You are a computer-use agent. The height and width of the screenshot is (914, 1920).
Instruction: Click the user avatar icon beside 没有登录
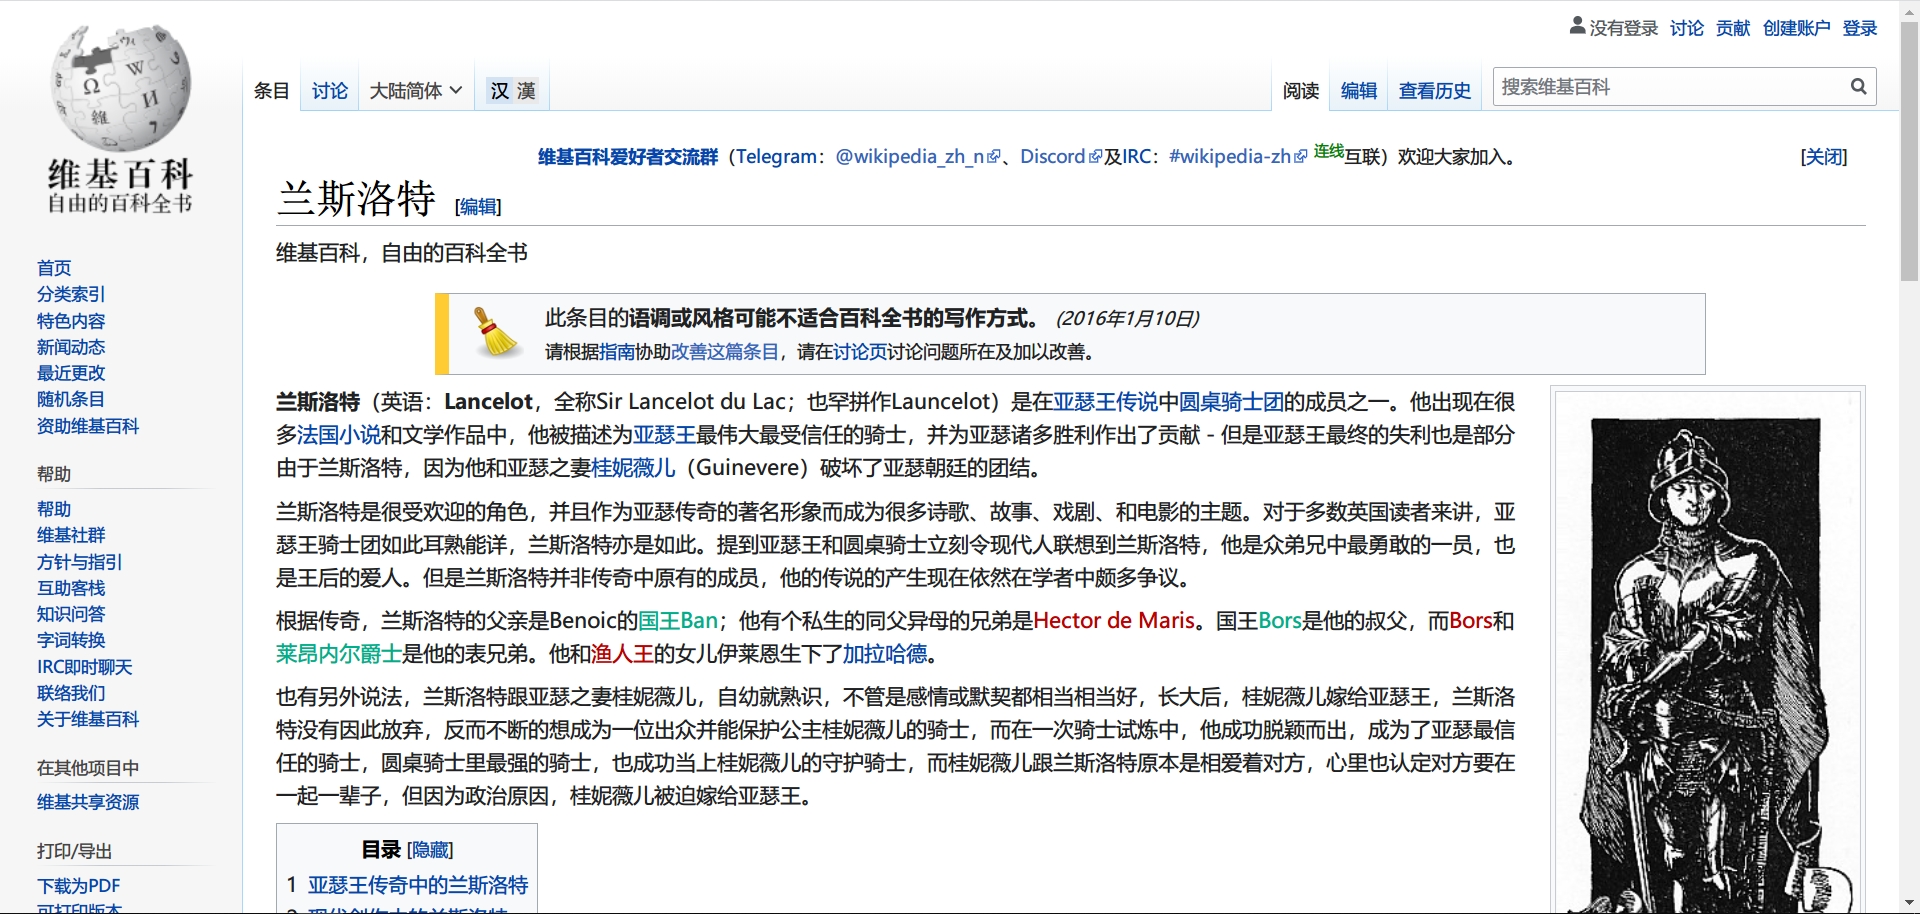pos(1577,26)
